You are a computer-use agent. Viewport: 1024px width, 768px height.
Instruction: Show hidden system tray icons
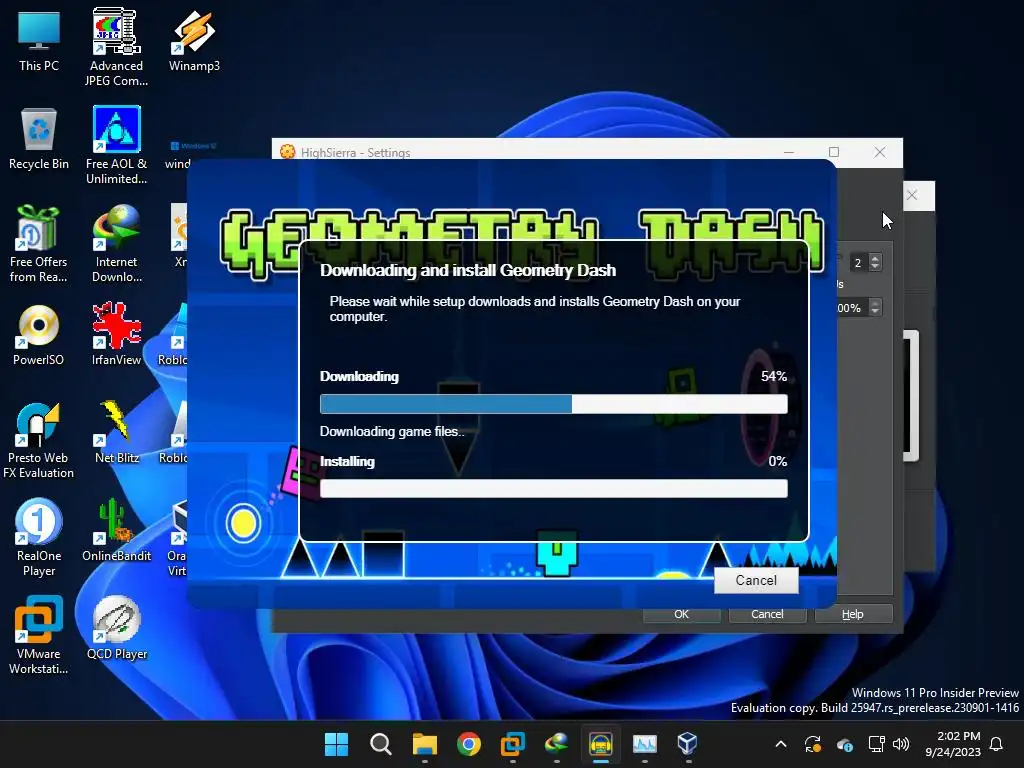click(x=780, y=744)
